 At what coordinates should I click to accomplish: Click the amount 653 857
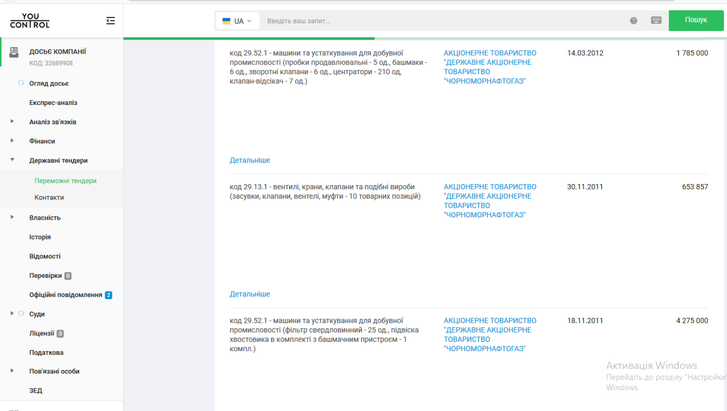click(695, 187)
